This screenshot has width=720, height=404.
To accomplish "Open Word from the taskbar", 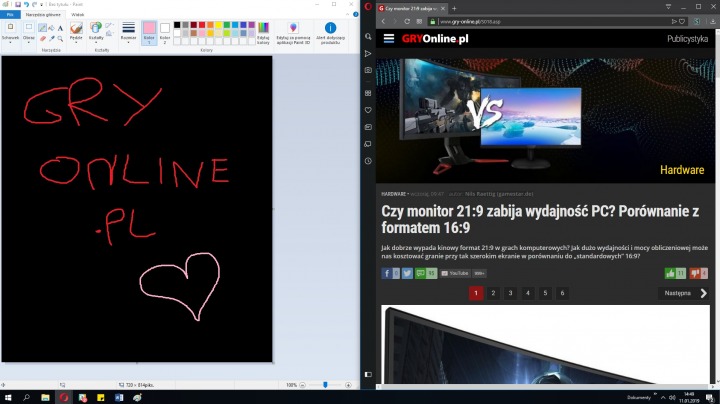I will tap(119, 398).
